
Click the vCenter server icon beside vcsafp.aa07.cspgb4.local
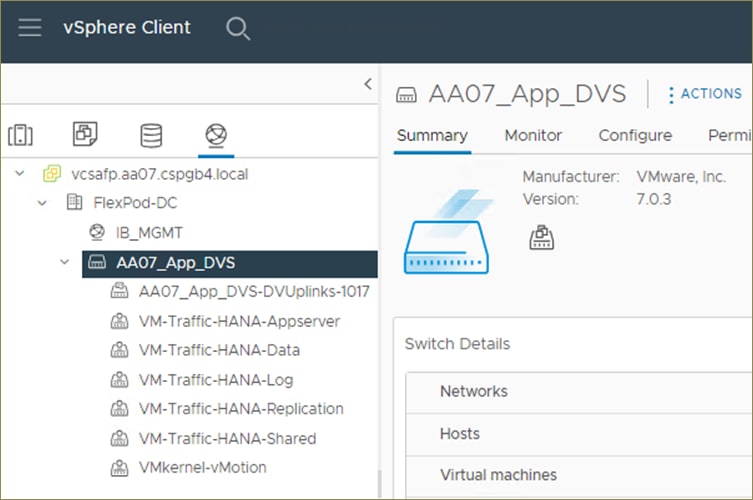(52, 173)
